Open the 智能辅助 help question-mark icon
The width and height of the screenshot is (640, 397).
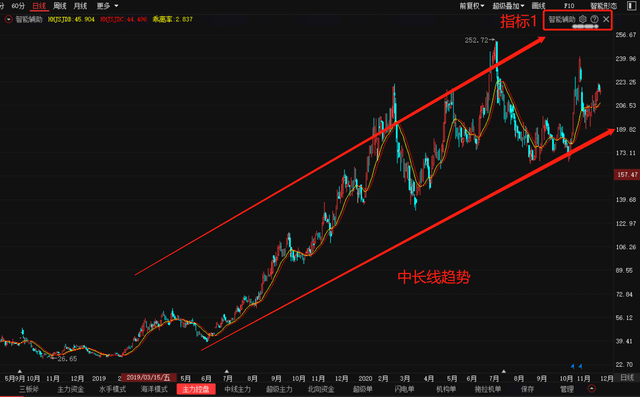click(594, 19)
